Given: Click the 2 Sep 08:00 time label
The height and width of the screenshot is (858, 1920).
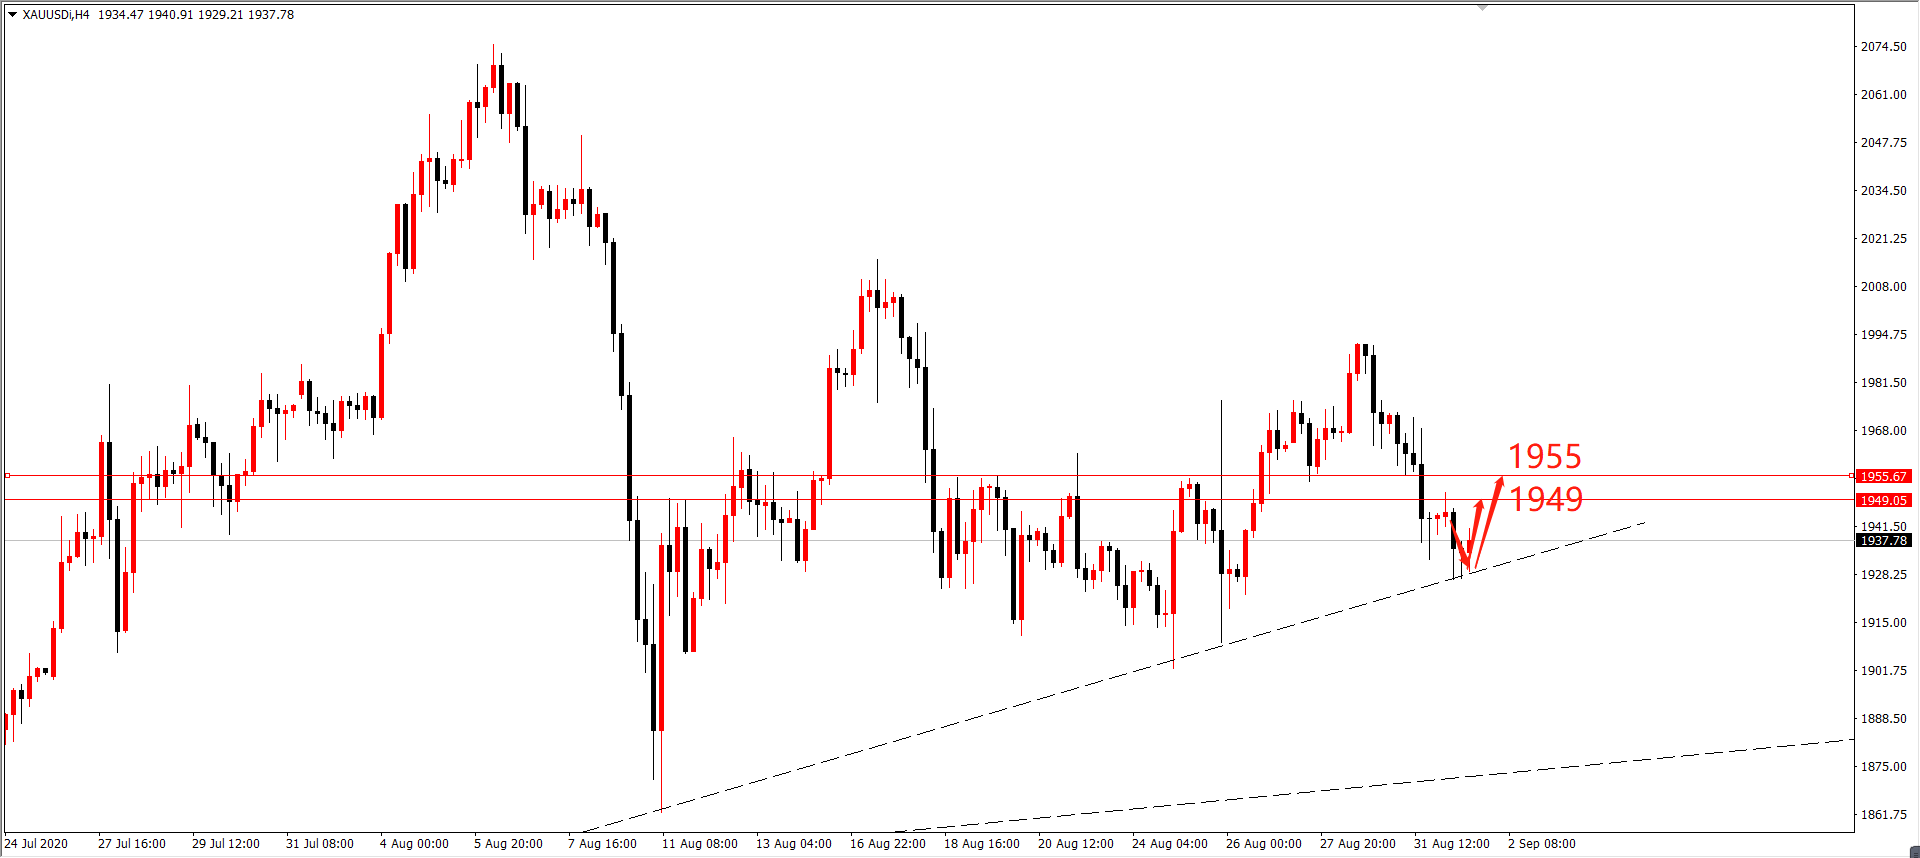Looking at the screenshot, I should click(1542, 844).
